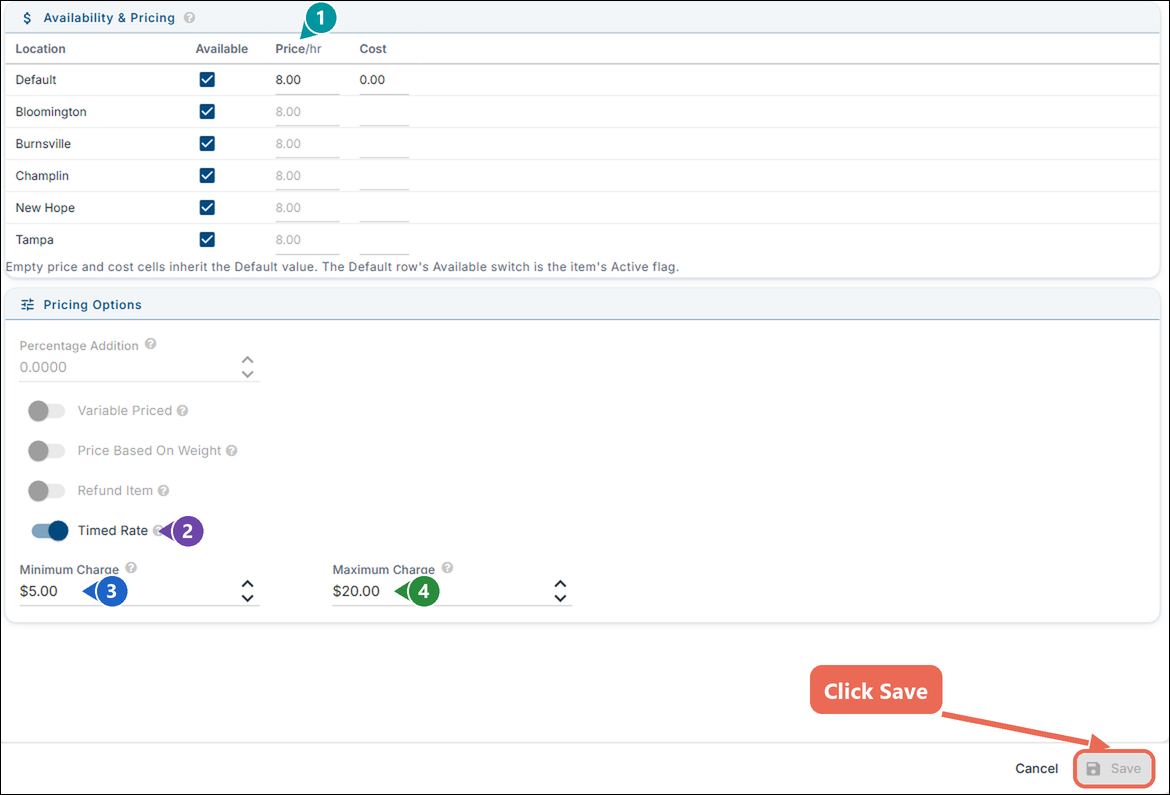This screenshot has width=1170, height=795.
Task: Click the Champlin cost field
Action: point(384,176)
